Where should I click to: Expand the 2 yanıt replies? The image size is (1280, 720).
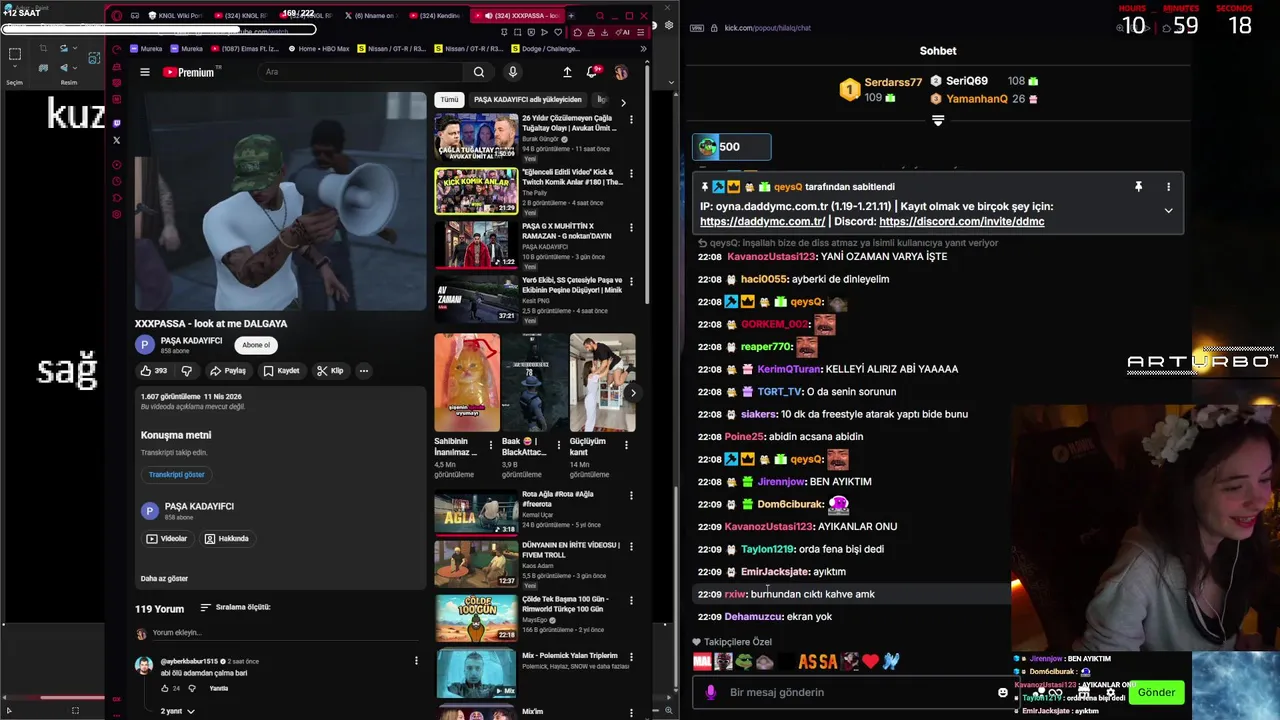[x=177, y=711]
